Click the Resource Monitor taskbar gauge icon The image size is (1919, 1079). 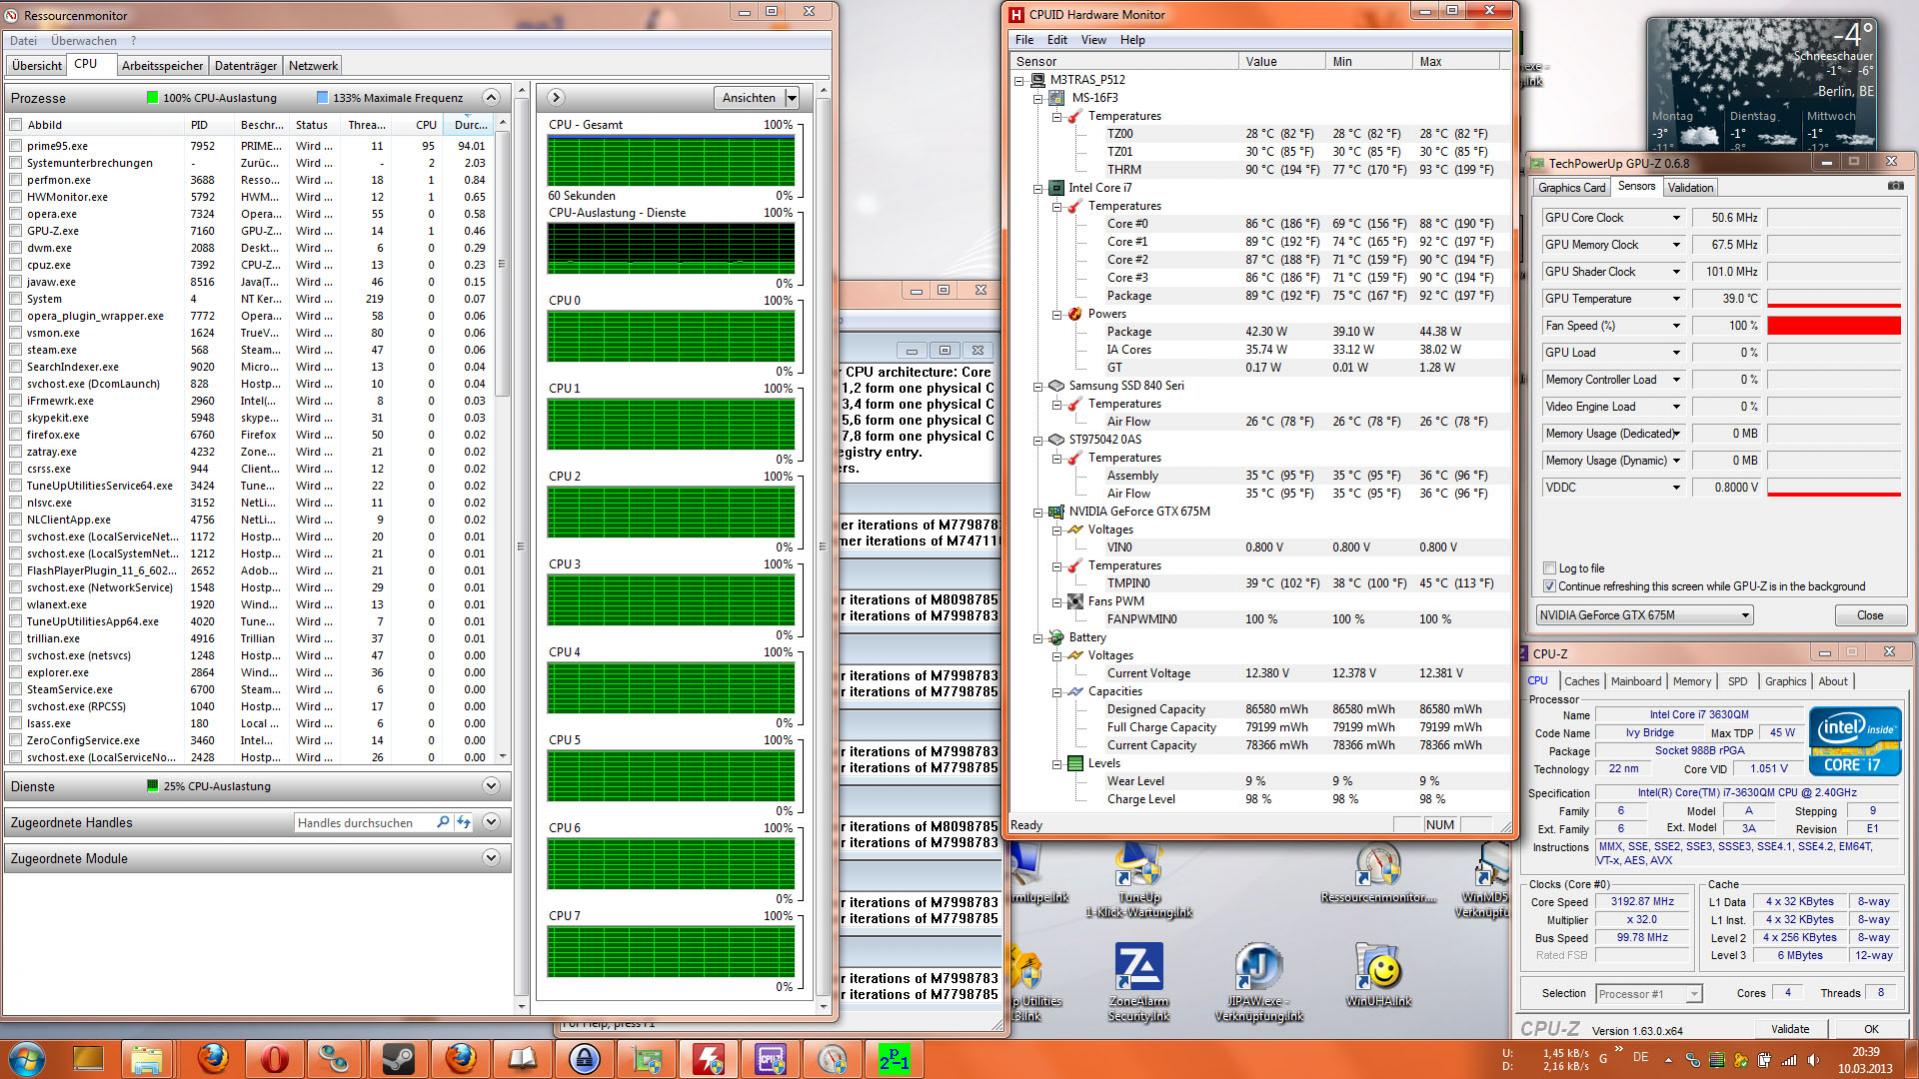[x=832, y=1059]
